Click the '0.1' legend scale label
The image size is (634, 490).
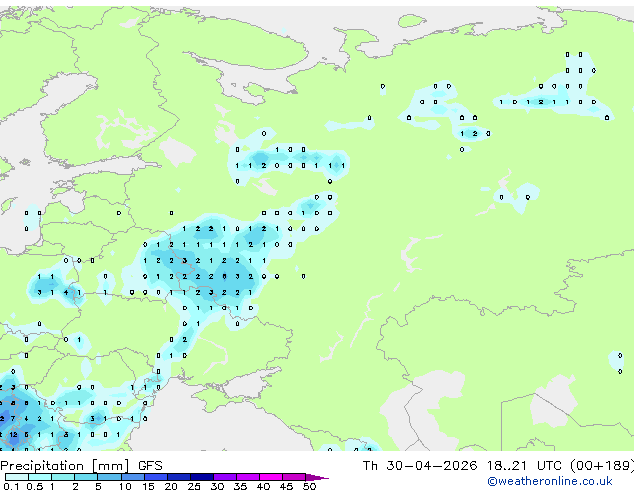[x=11, y=486]
